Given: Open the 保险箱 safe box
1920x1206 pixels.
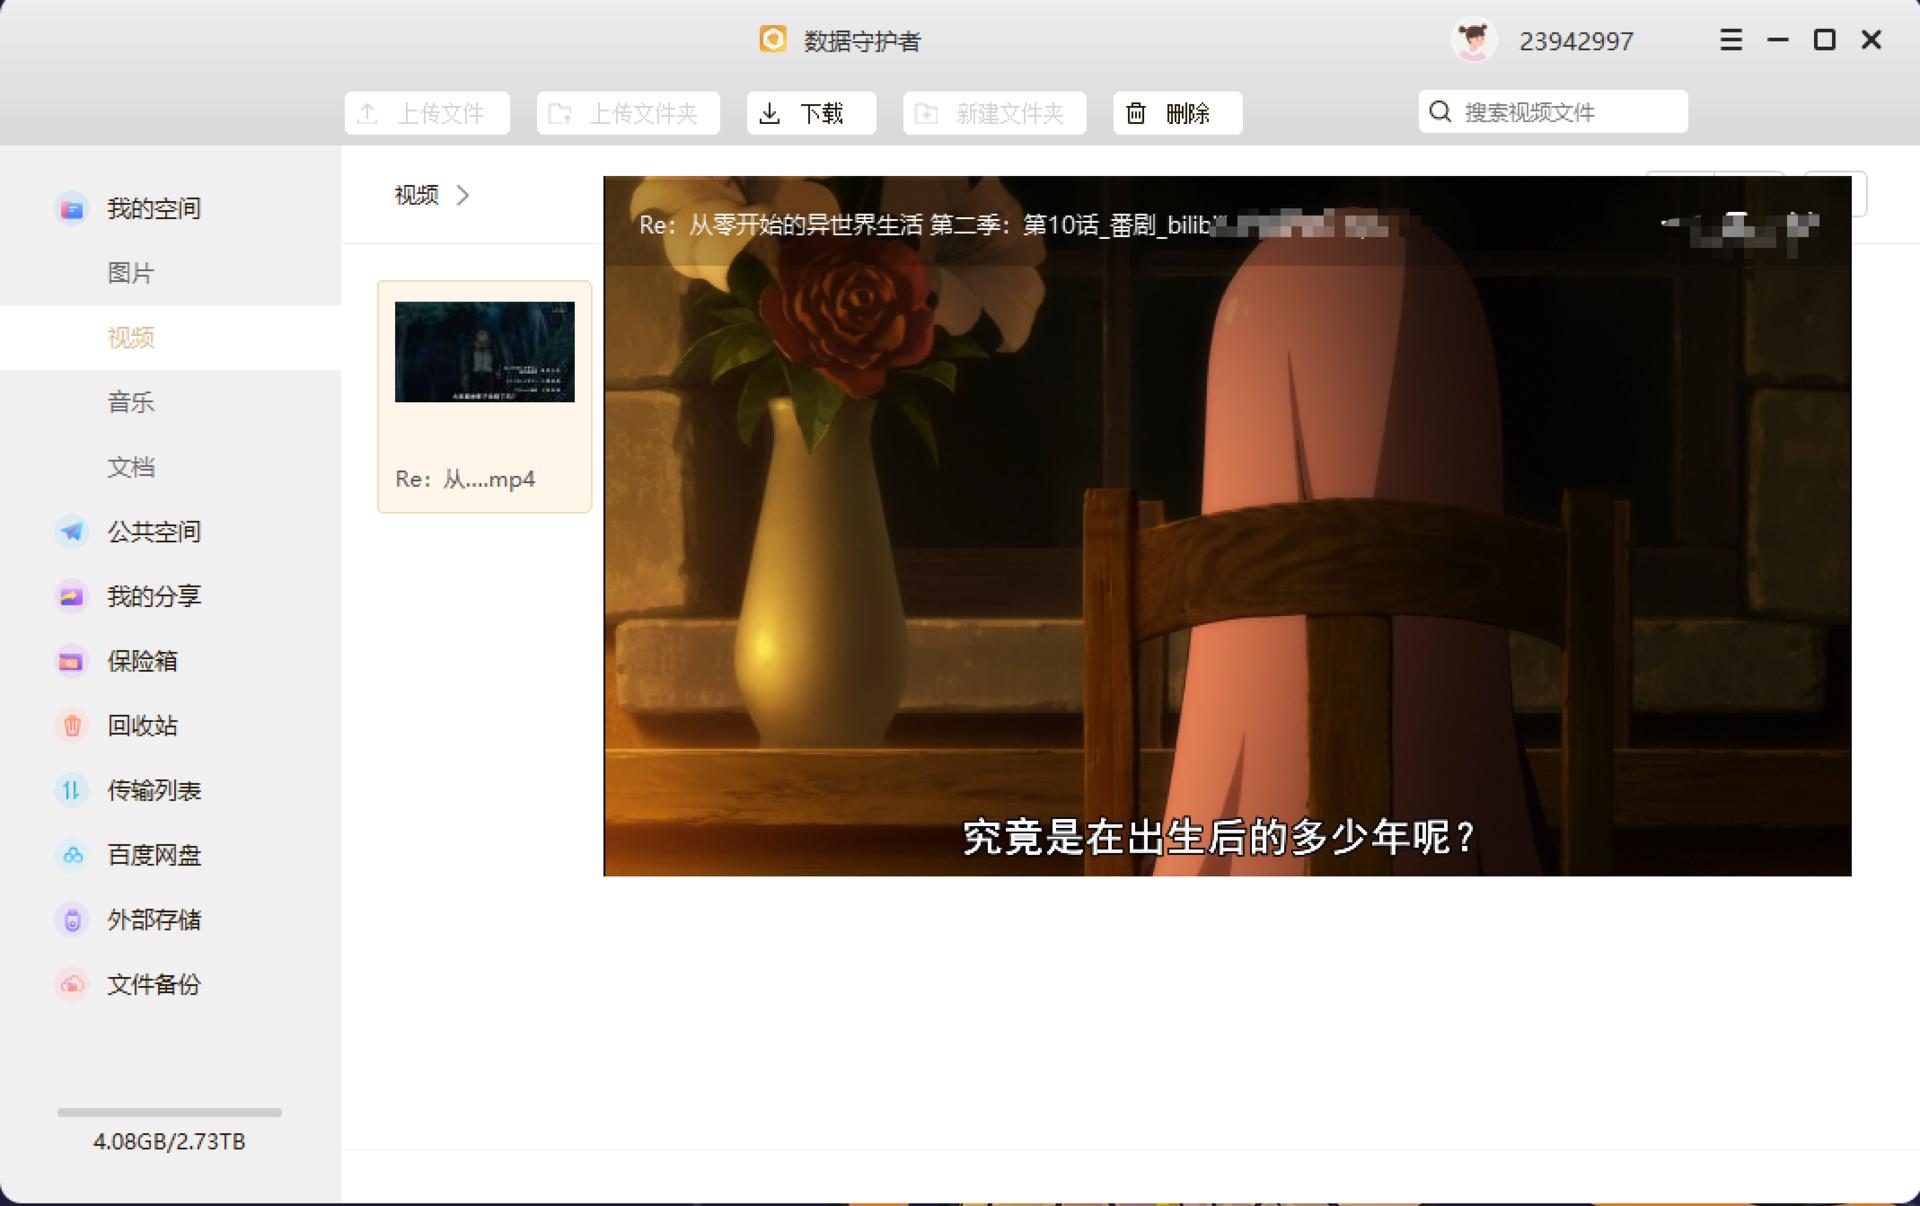Looking at the screenshot, I should [x=141, y=661].
